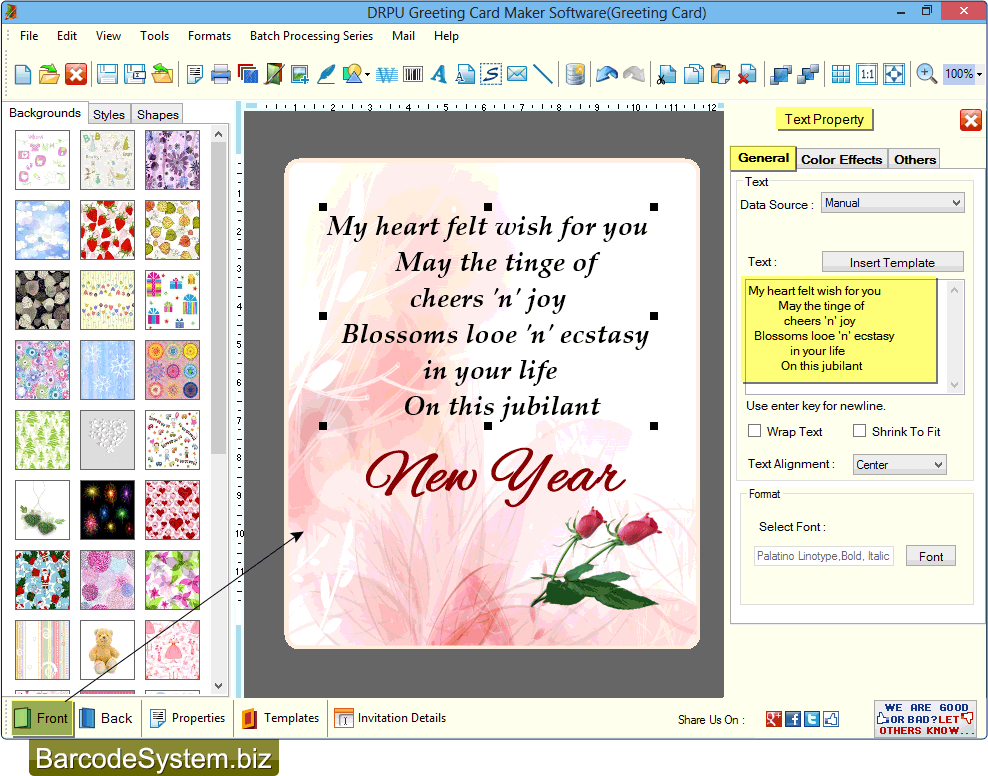Image resolution: width=988 pixels, height=776 pixels.
Task: Enable the Shrink To Fit checkbox
Action: [859, 431]
